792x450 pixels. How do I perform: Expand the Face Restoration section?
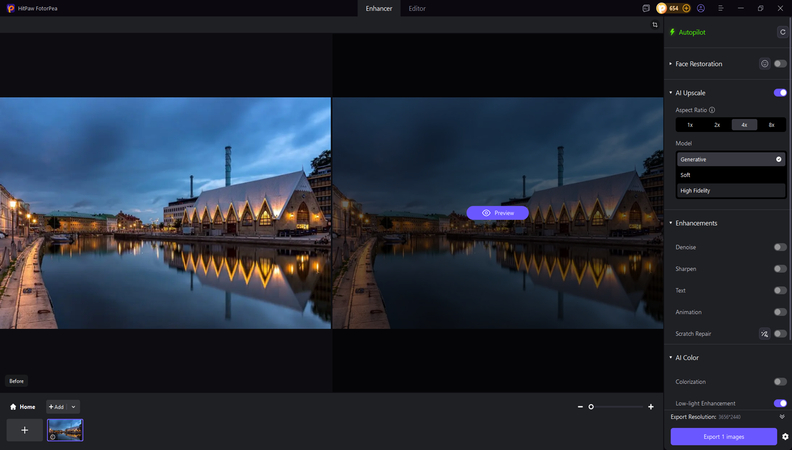670,64
